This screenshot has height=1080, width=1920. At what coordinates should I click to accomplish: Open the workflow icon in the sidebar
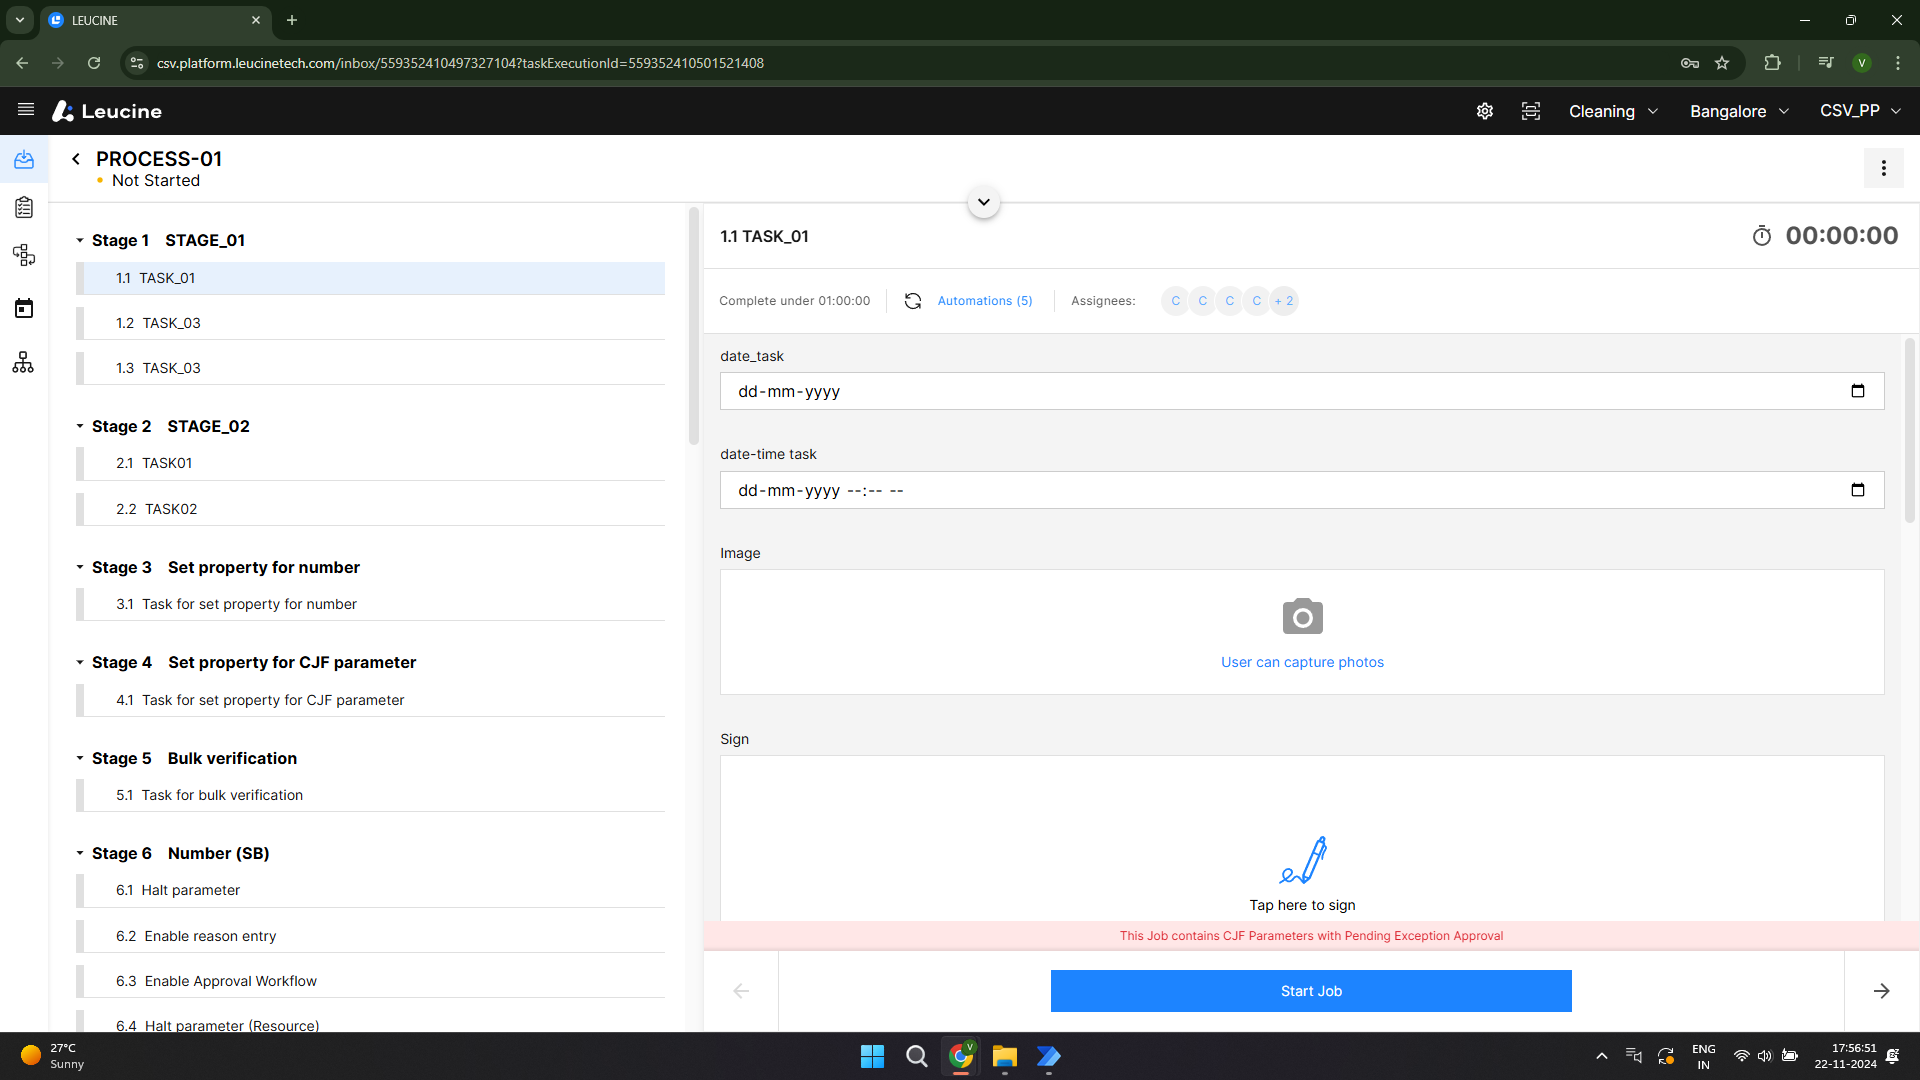pos(23,255)
